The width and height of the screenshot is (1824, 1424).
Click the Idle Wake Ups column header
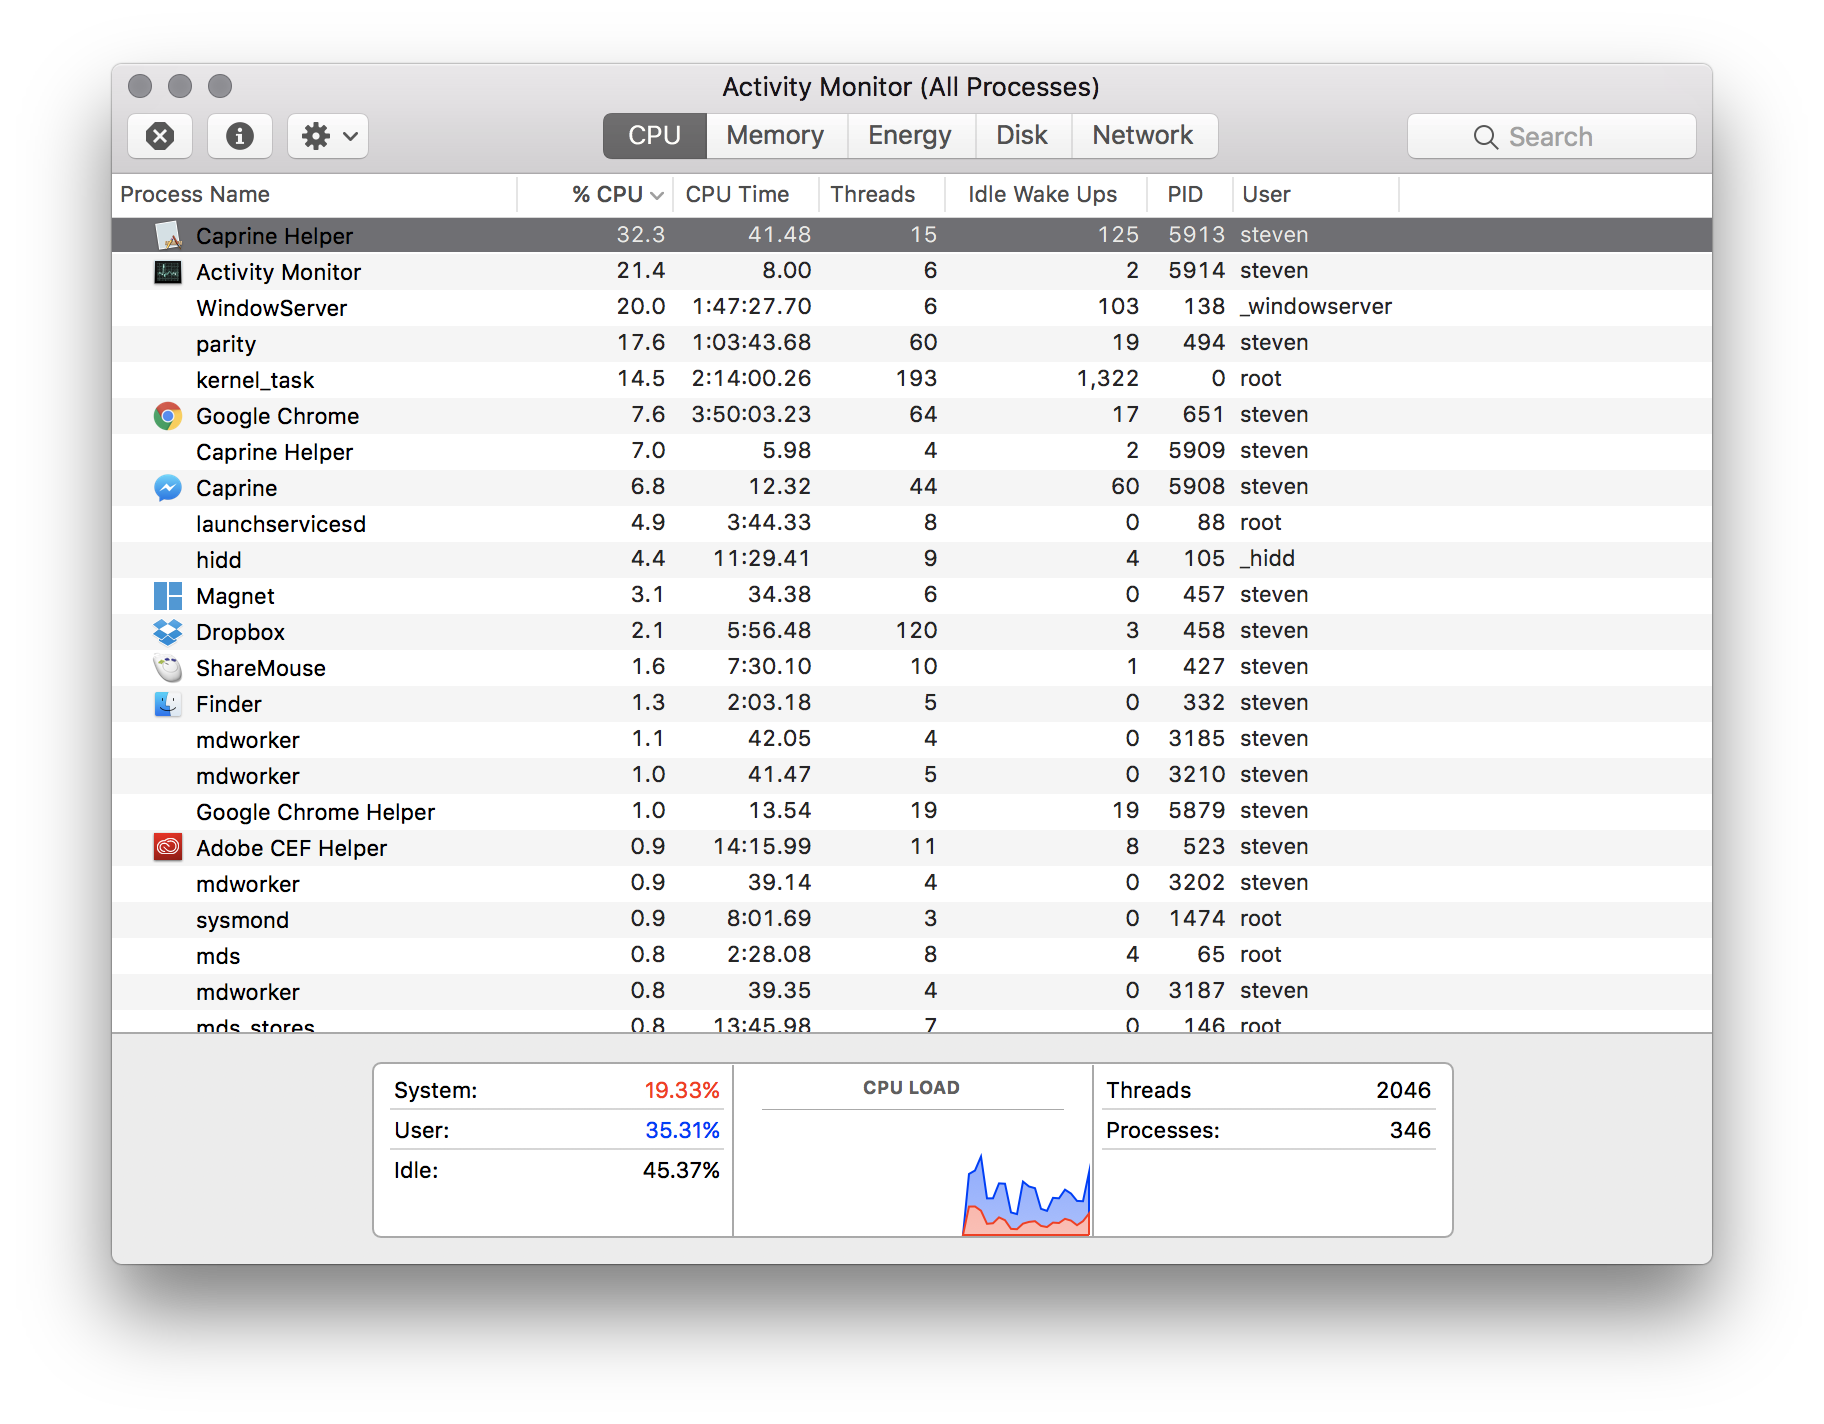(1041, 194)
